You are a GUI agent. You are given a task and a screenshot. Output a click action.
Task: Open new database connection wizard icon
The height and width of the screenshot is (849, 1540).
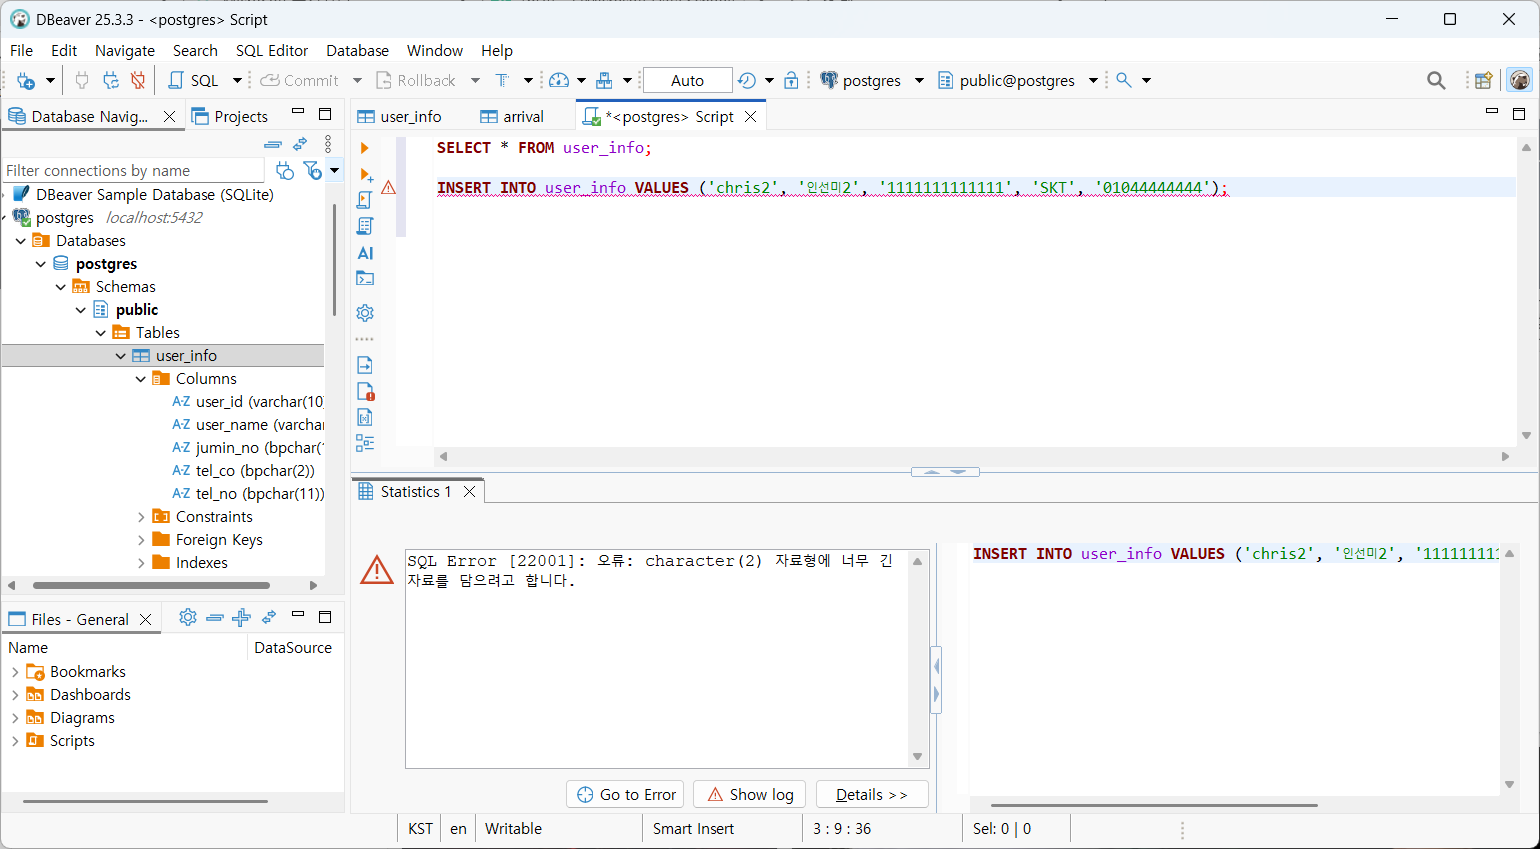point(26,80)
